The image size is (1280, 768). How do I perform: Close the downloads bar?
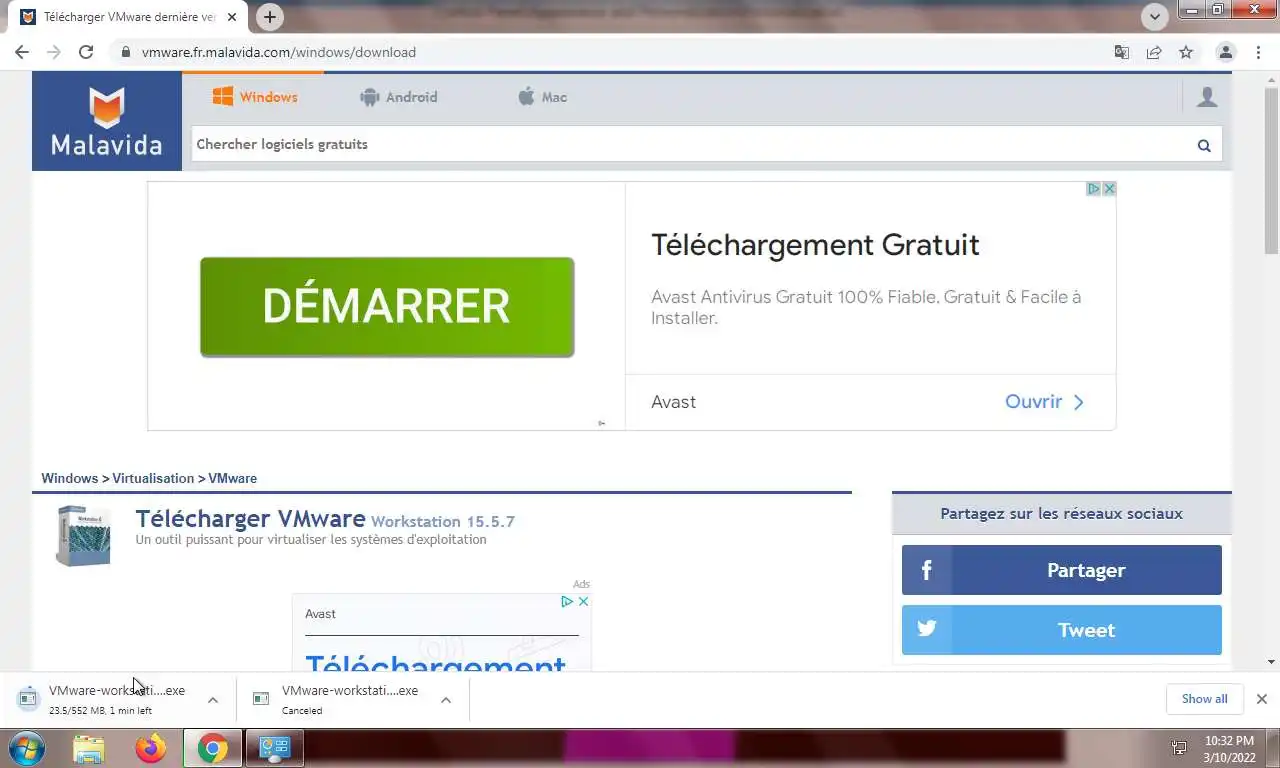tap(1262, 699)
